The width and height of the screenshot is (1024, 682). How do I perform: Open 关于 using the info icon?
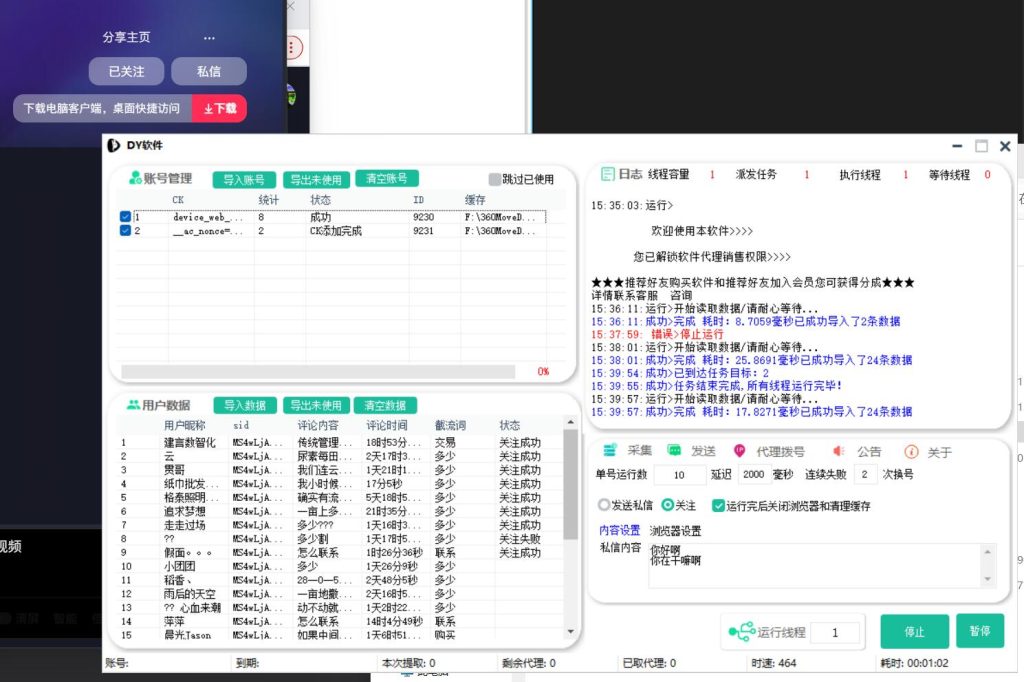910,452
